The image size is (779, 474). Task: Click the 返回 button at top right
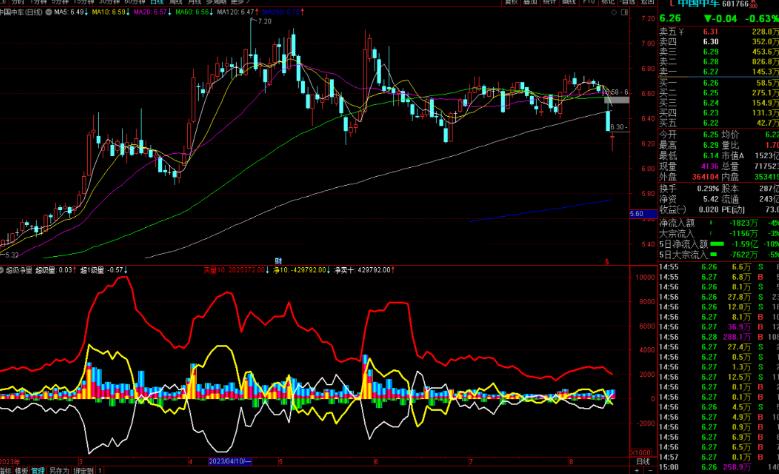[x=647, y=2]
